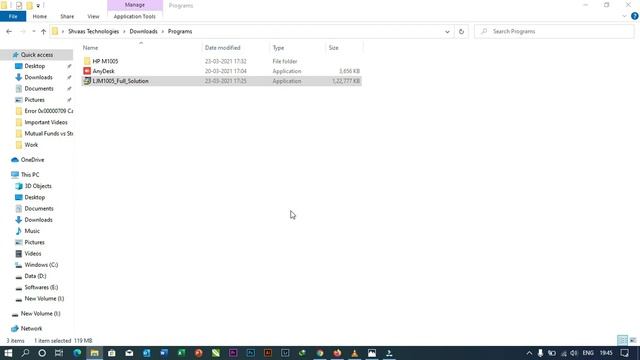Open the Application Tools tab
The image size is (640, 360).
point(134,16)
